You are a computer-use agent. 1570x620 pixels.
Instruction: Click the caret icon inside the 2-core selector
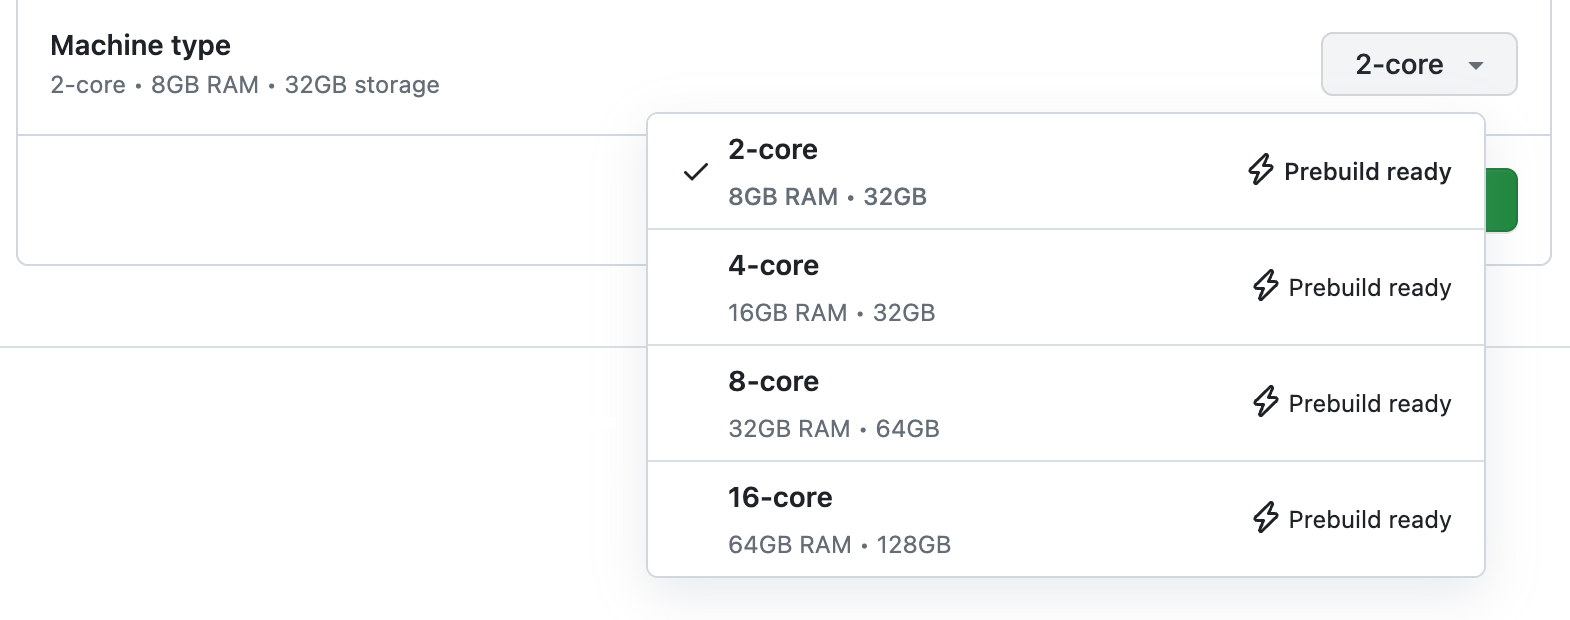click(x=1478, y=65)
